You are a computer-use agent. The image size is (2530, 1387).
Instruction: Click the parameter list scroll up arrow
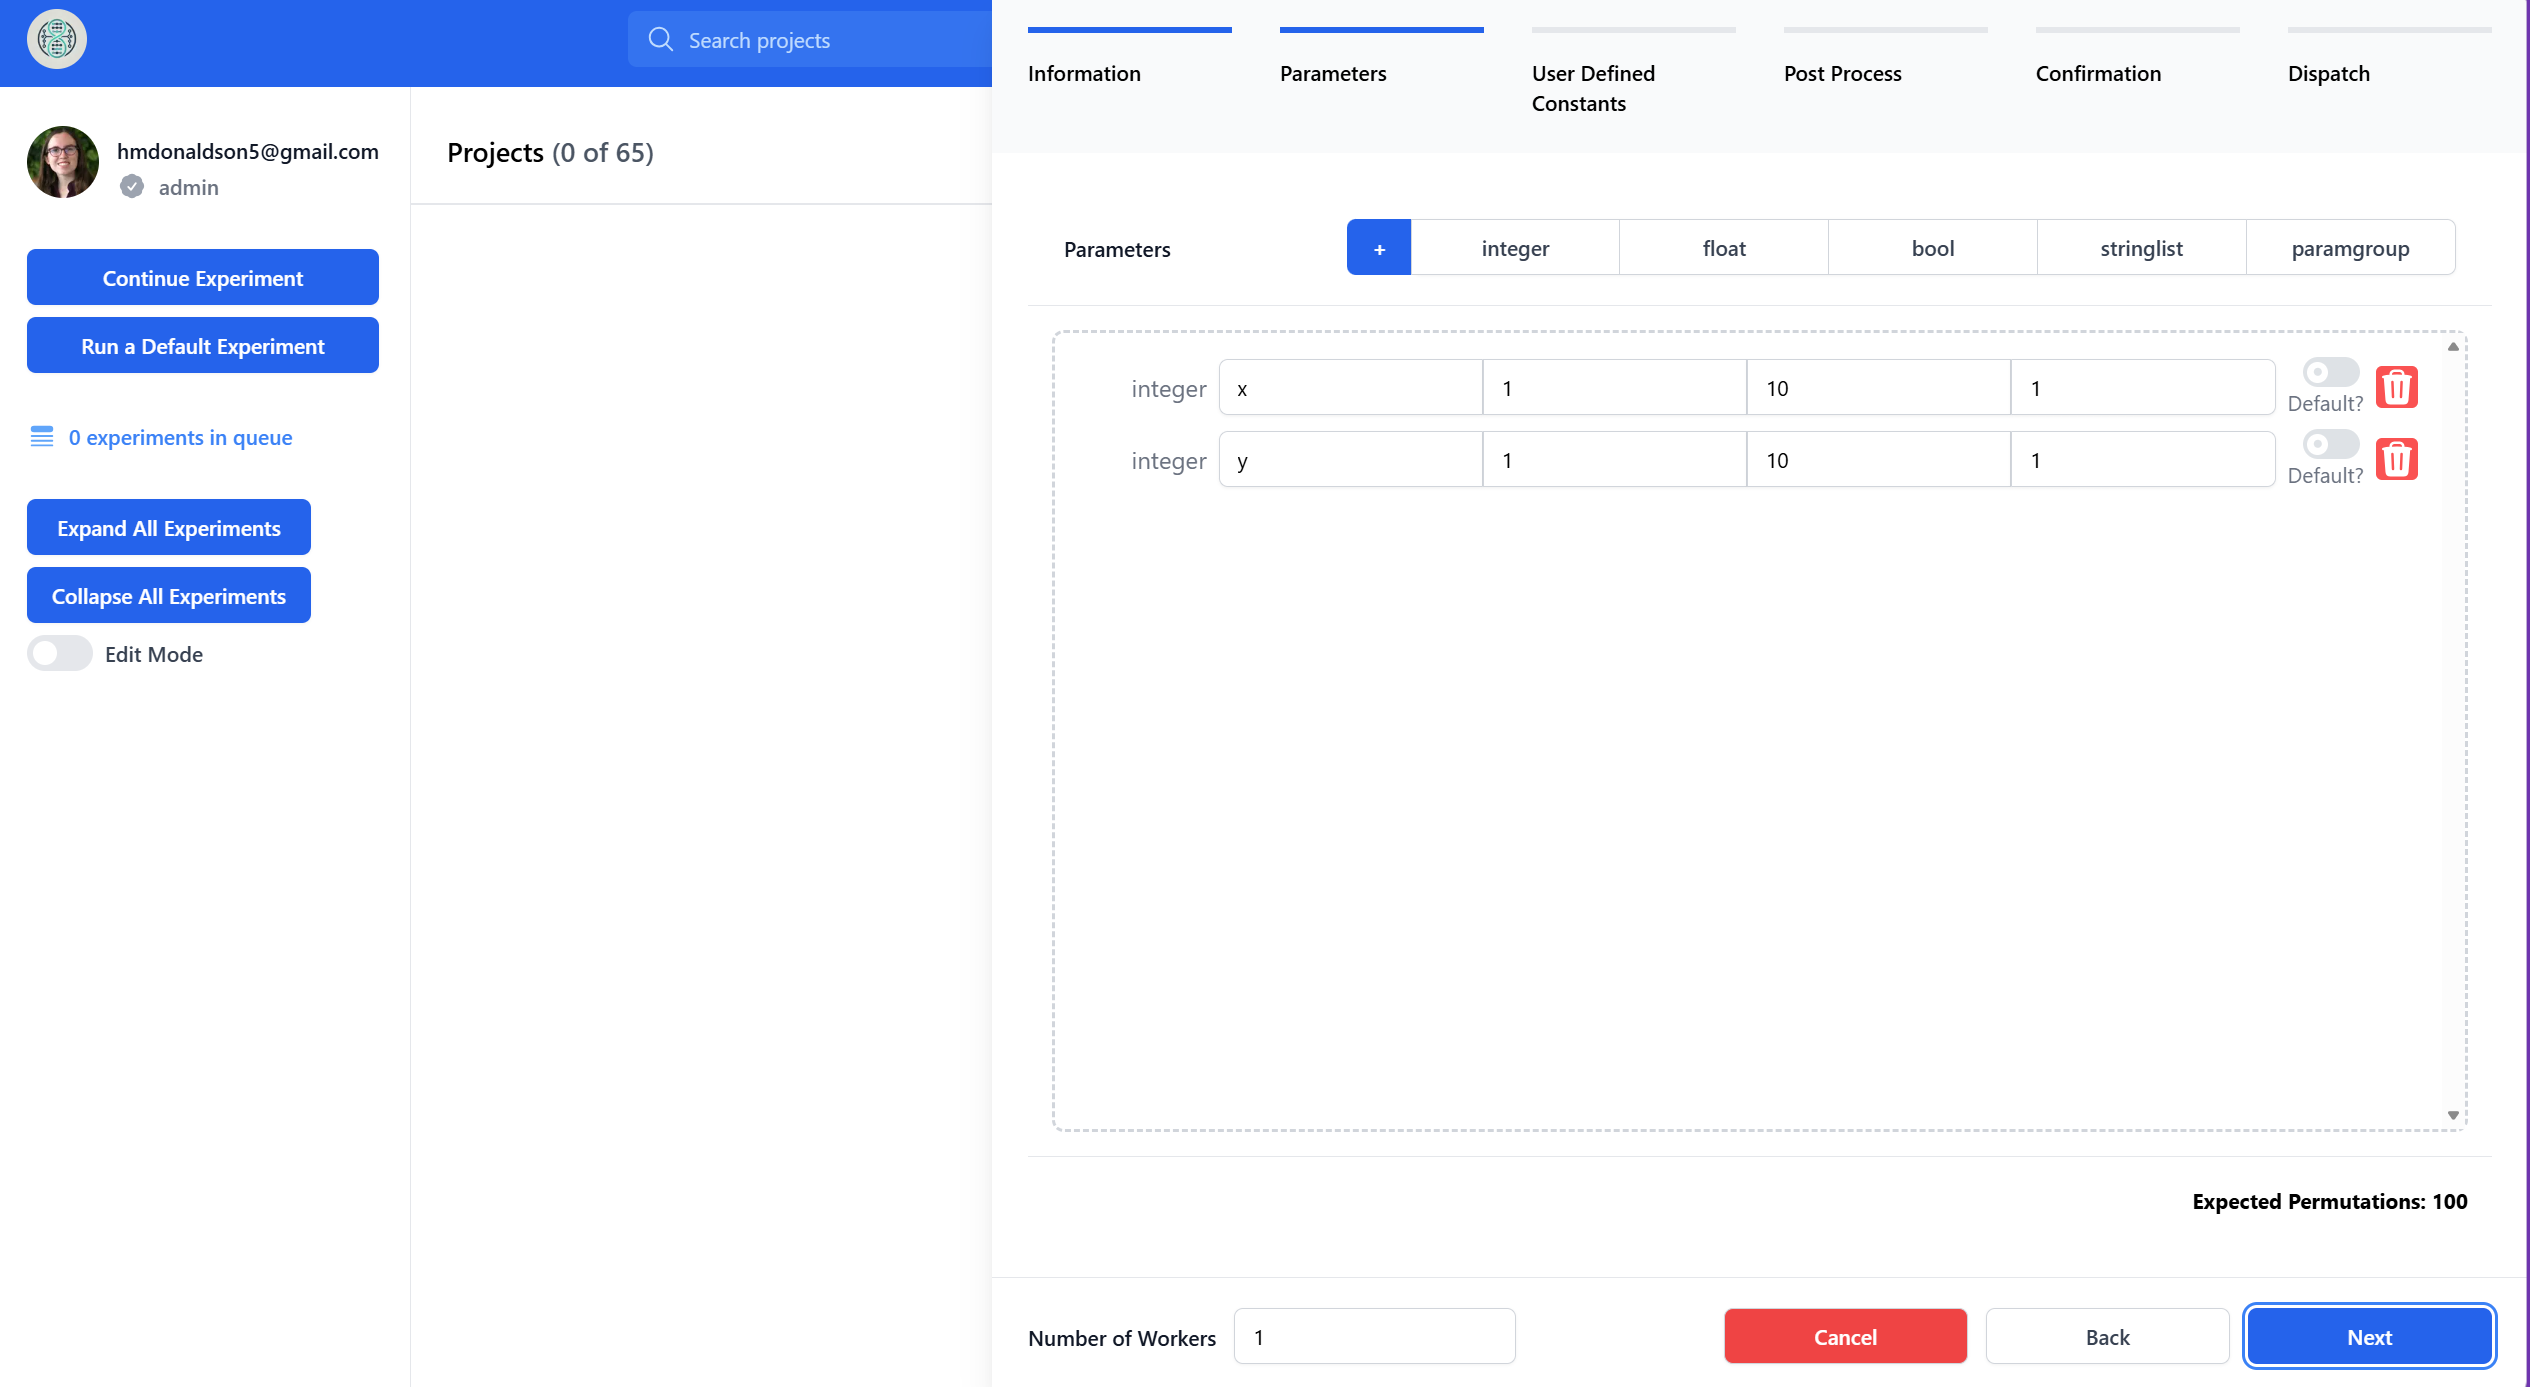2453,346
